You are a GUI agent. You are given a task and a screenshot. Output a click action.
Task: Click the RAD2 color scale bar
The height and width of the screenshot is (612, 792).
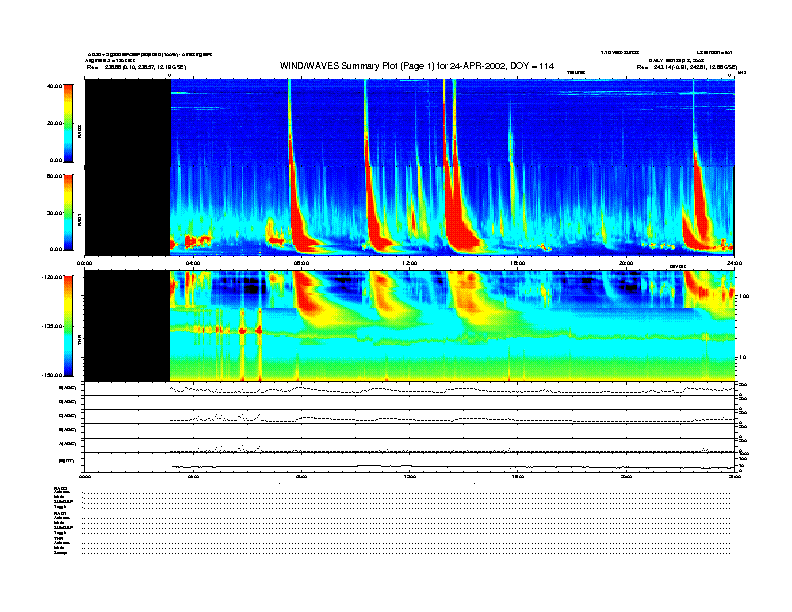68,123
